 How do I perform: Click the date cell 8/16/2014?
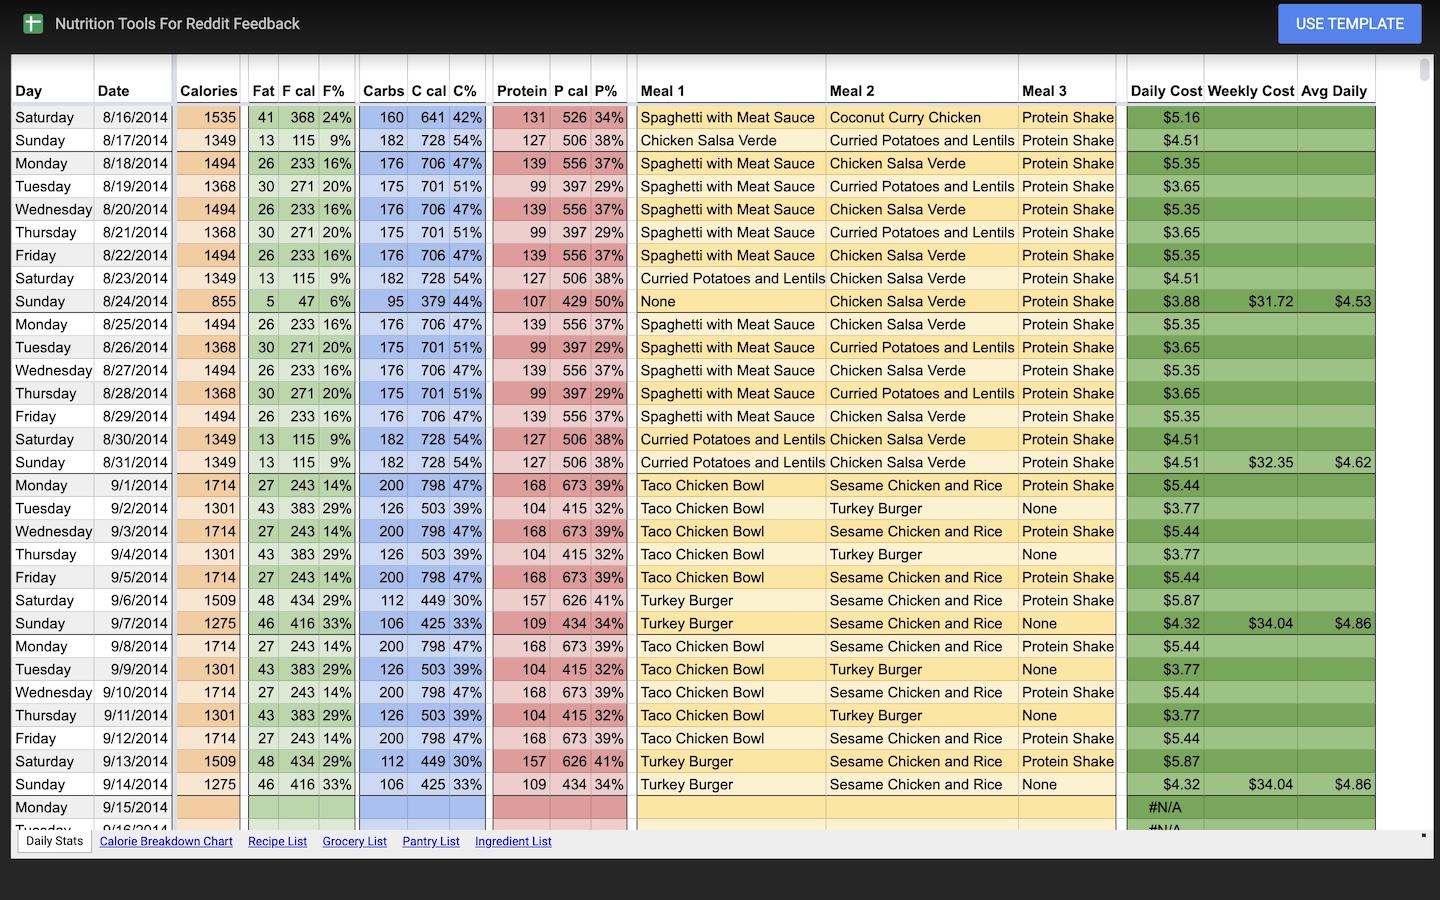point(132,117)
